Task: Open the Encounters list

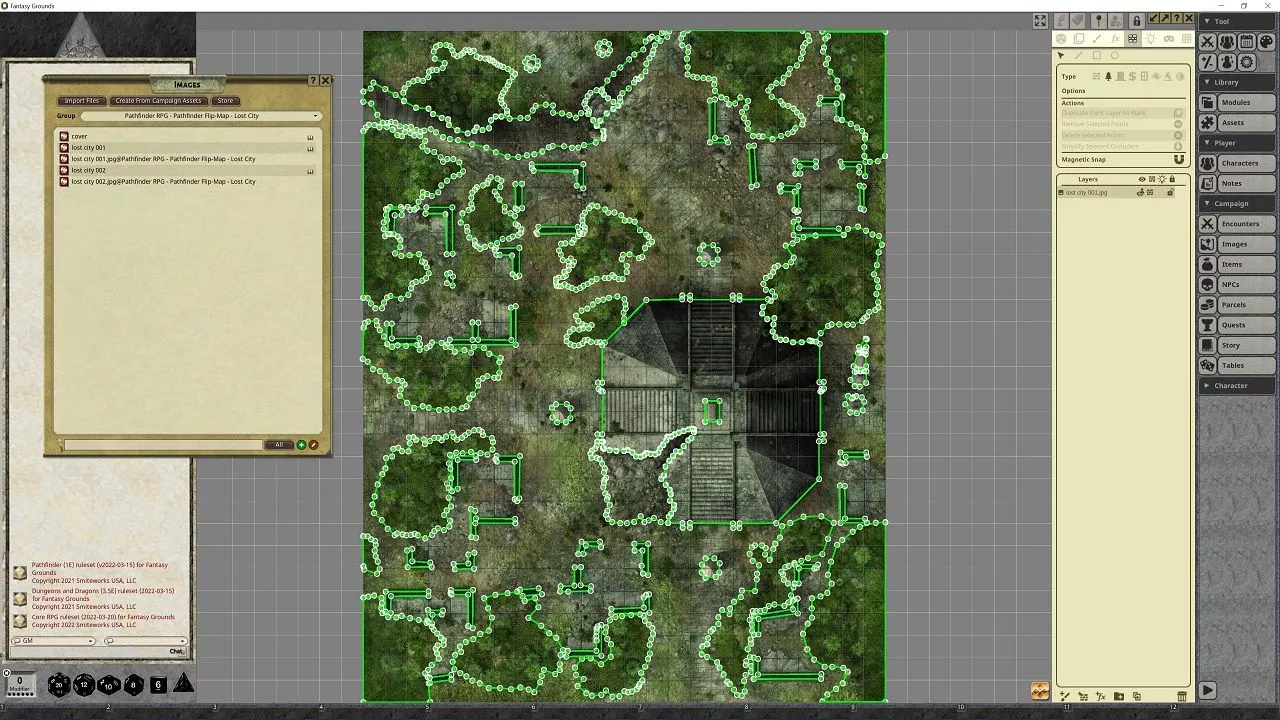Action: point(1237,224)
